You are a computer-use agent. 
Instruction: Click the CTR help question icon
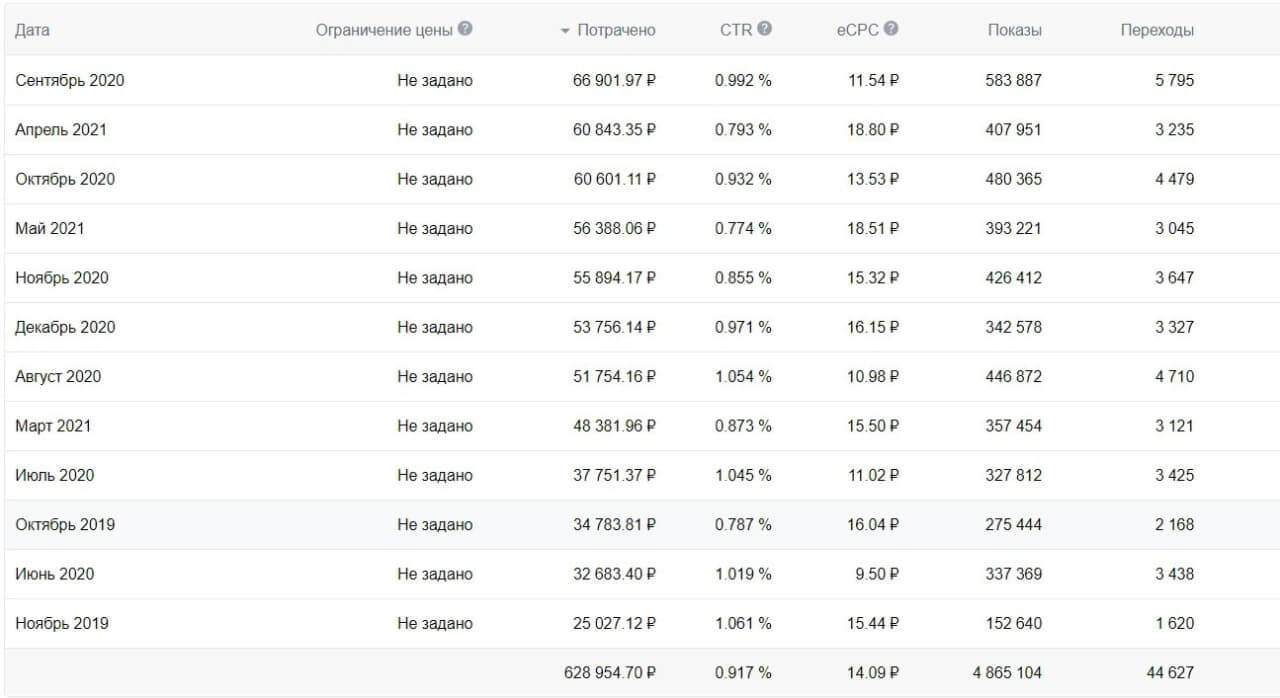(x=764, y=29)
